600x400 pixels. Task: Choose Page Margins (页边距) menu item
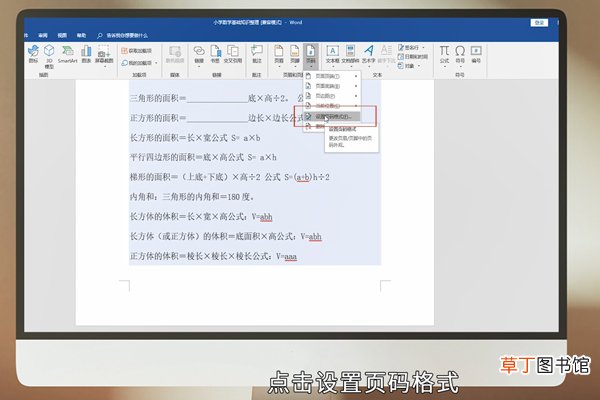coord(332,96)
